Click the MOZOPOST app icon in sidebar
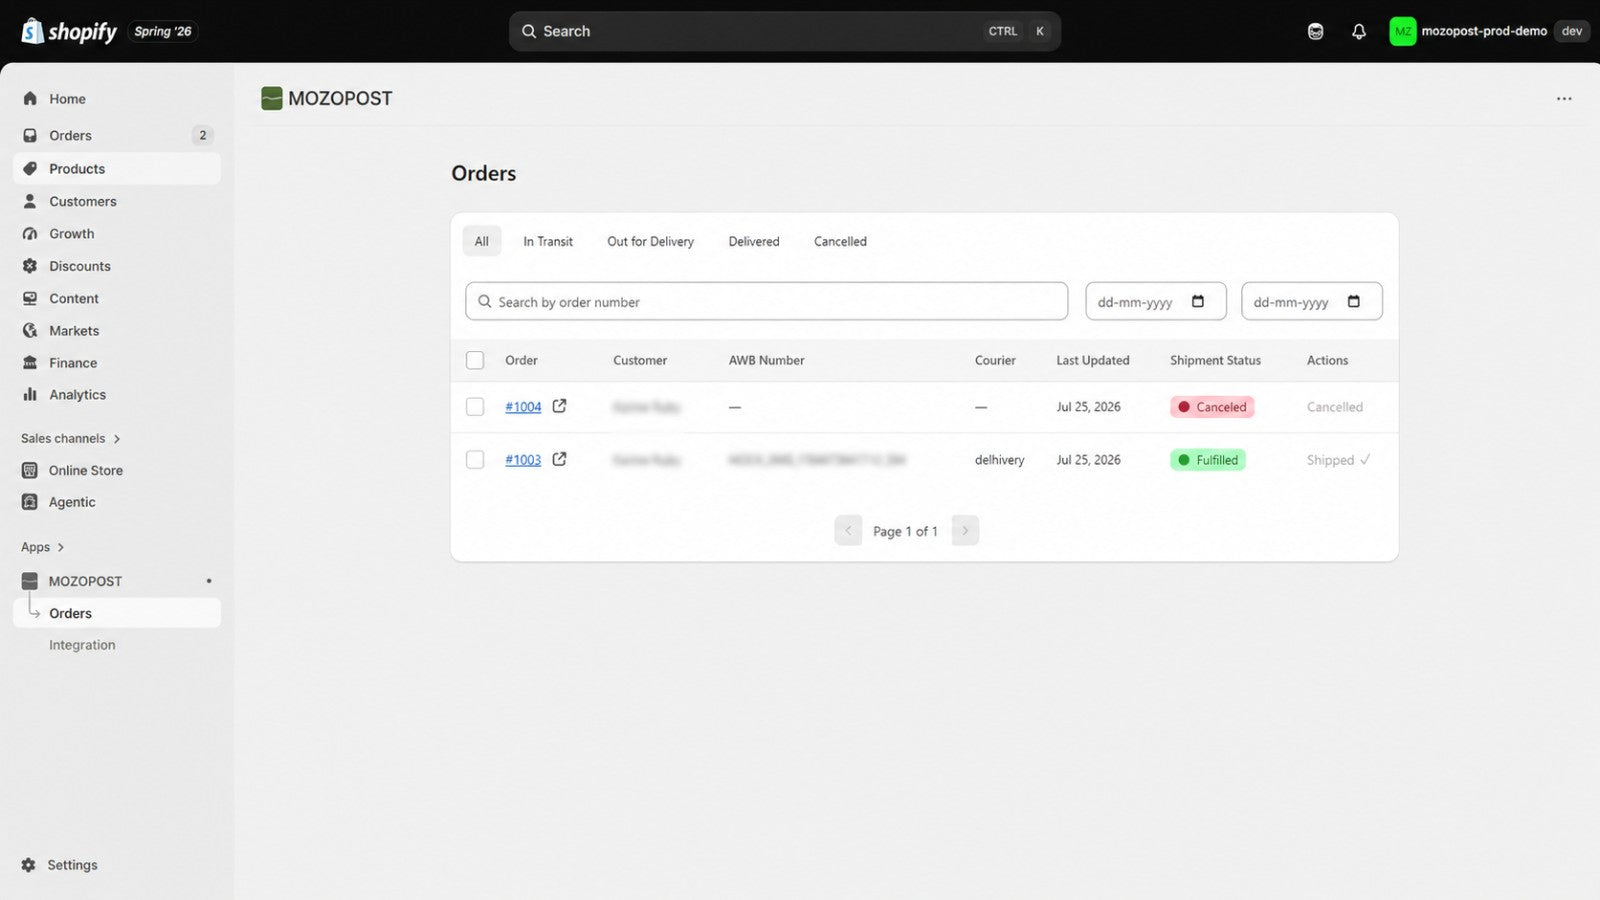Viewport: 1600px width, 900px height. (30, 581)
